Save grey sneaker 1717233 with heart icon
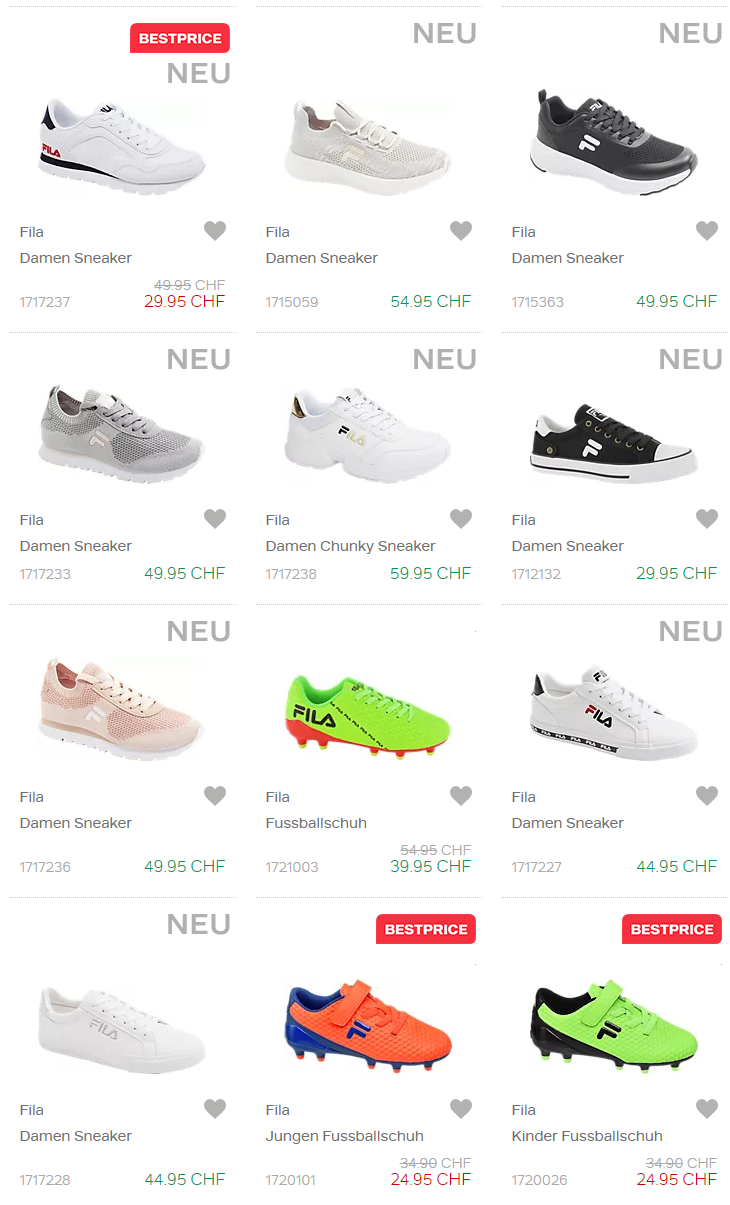 coord(215,519)
